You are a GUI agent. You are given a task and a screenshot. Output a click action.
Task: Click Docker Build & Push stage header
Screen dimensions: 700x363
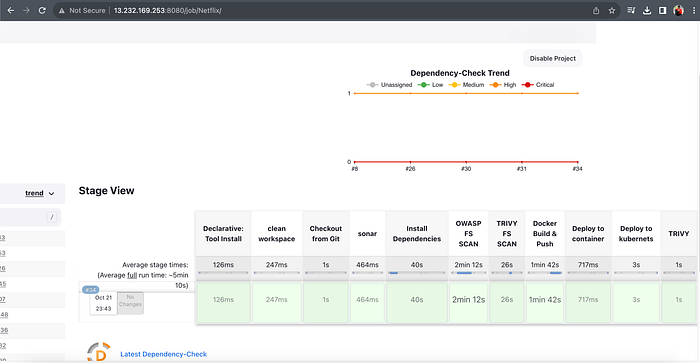tap(545, 234)
